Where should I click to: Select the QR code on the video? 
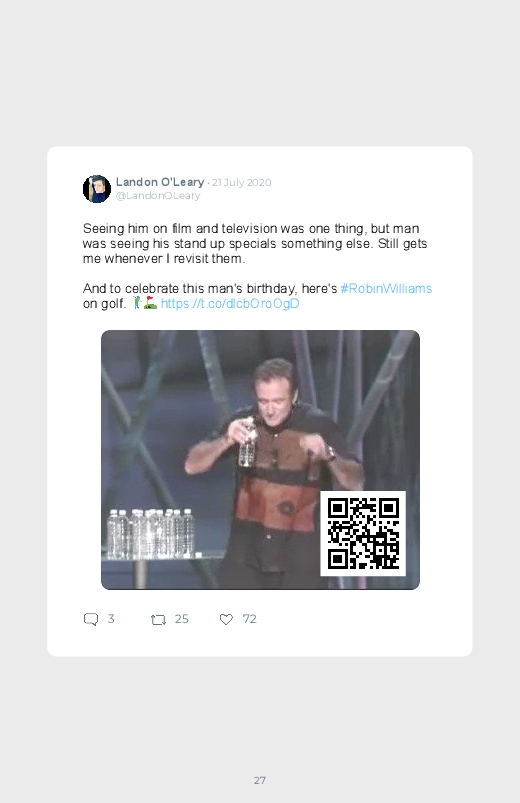[363, 533]
